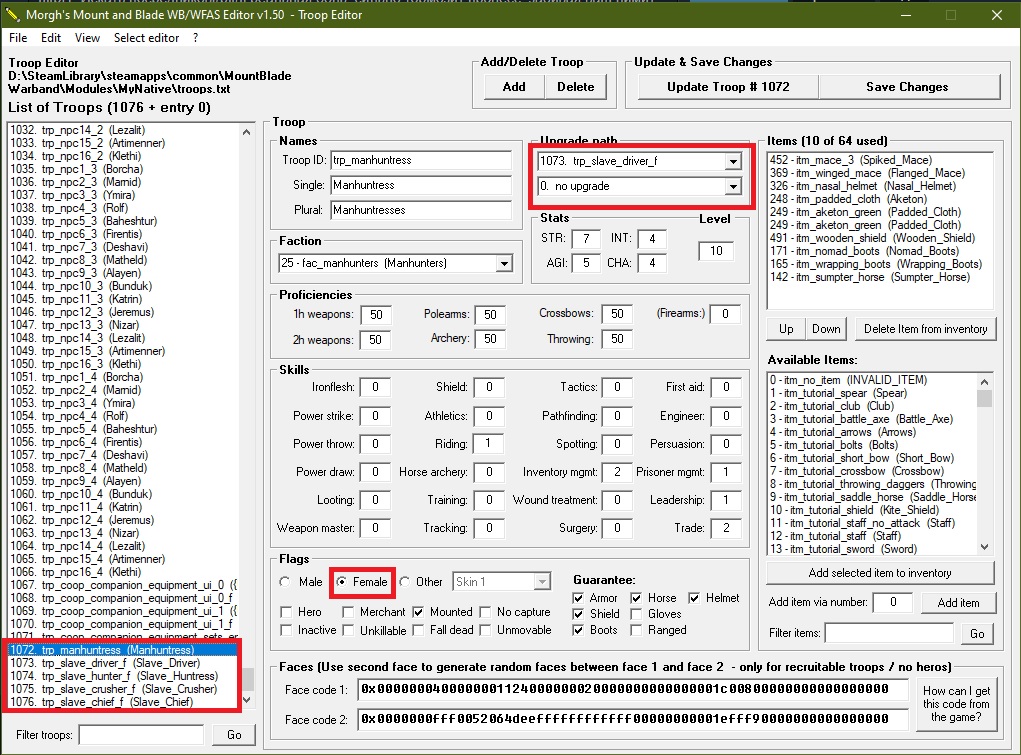Uncheck Guarantee Armor checkbox
Viewport: 1021px width, 755px height.
[x=578, y=598]
